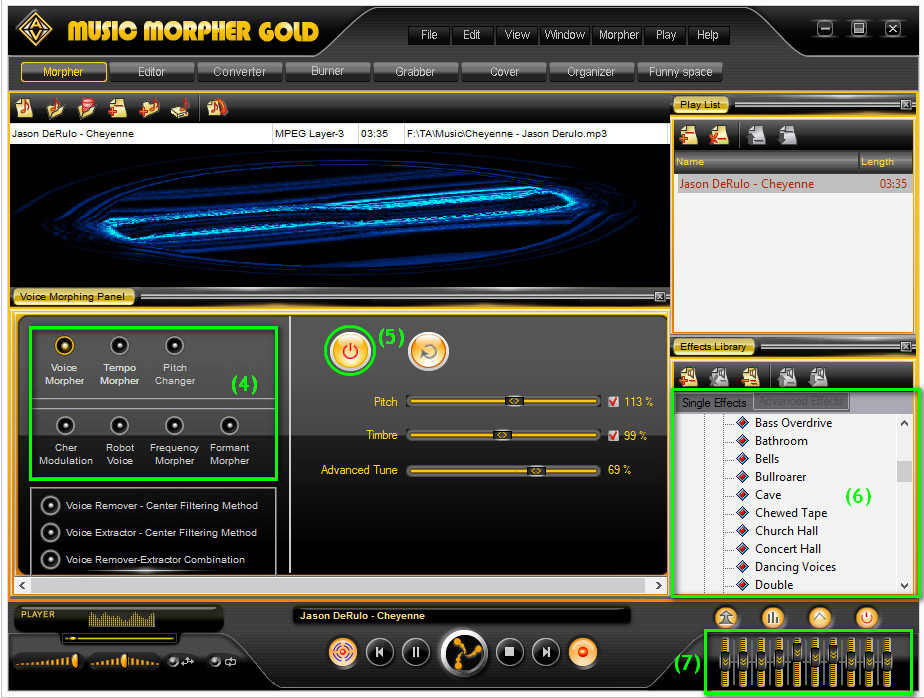This screenshot has height=698, width=924.
Task: Stop the playback
Action: tap(510, 652)
